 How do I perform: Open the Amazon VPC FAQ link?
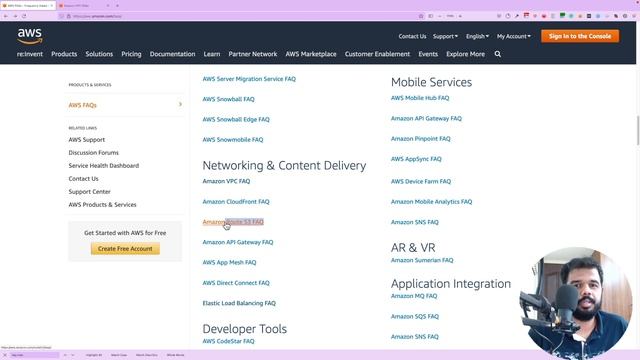point(226,181)
